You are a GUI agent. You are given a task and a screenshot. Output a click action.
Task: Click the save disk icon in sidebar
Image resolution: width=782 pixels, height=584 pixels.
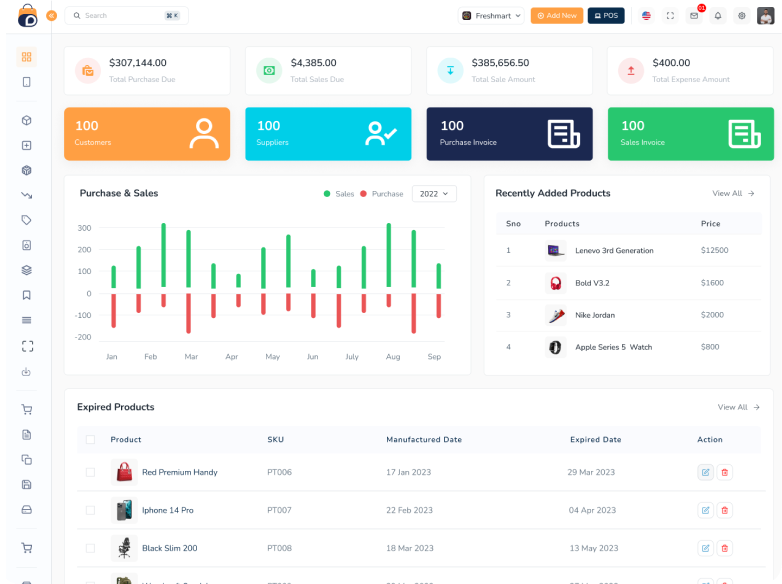tap(26, 485)
